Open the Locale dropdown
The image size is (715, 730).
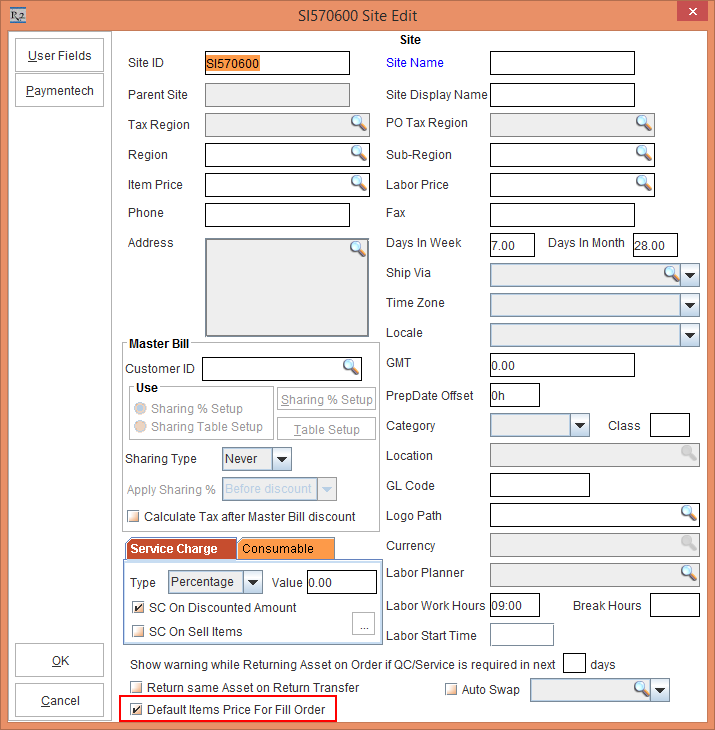point(690,335)
